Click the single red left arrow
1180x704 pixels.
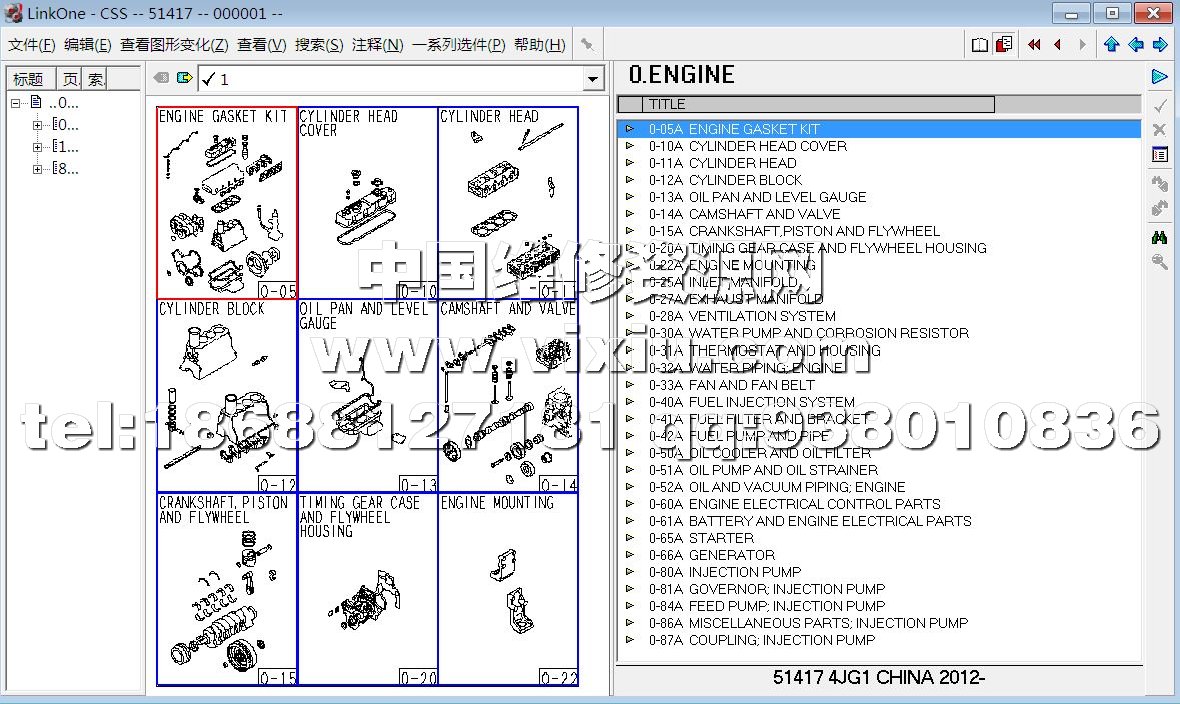pyautogui.click(x=1057, y=45)
